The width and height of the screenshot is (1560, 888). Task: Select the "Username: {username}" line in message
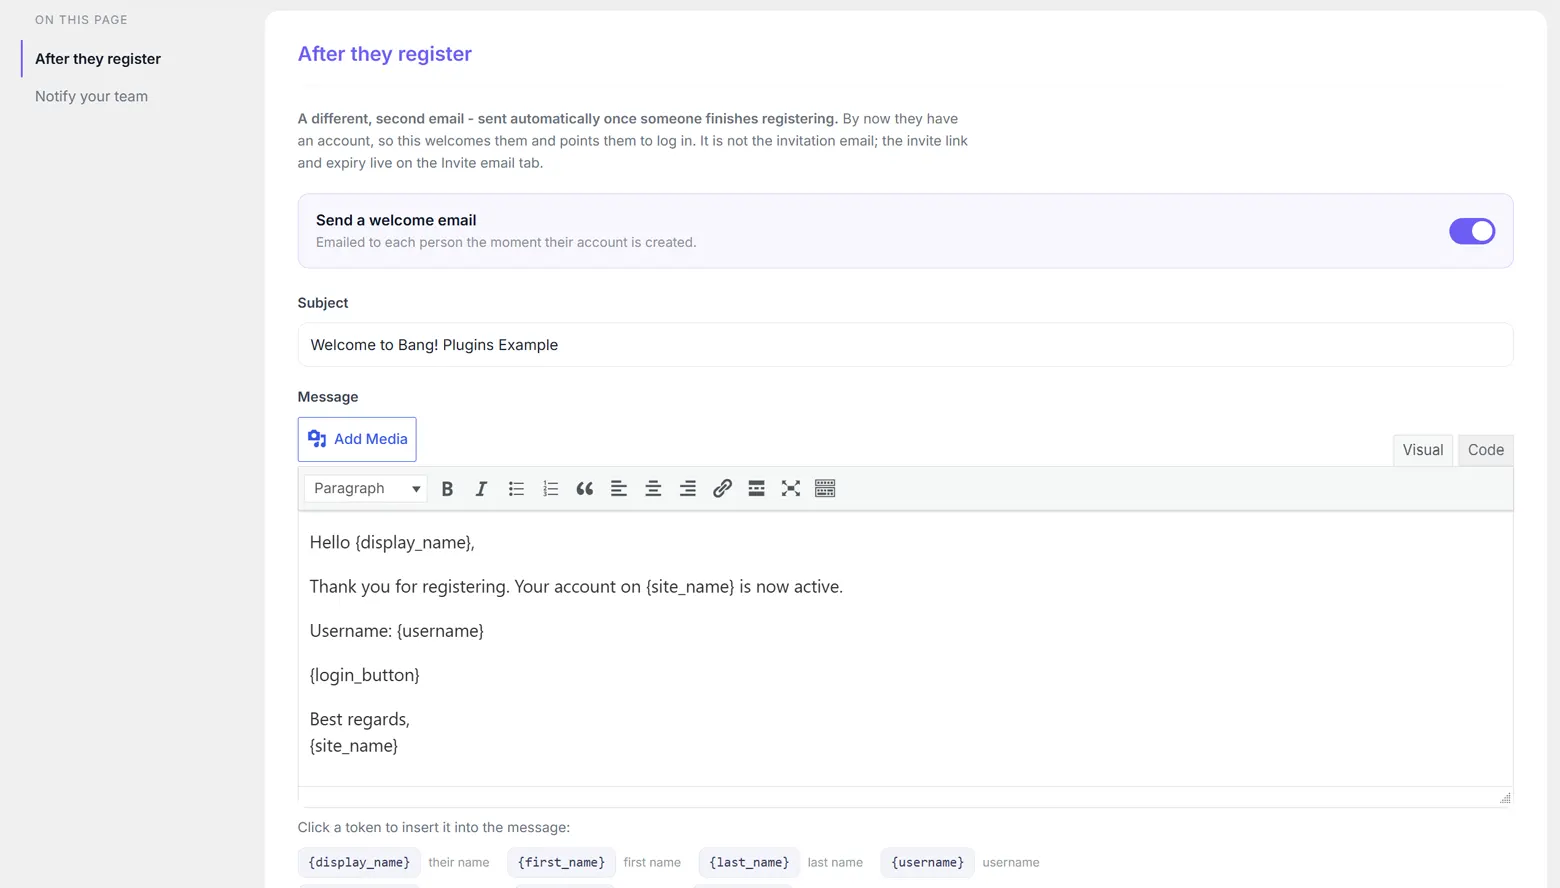[397, 631]
